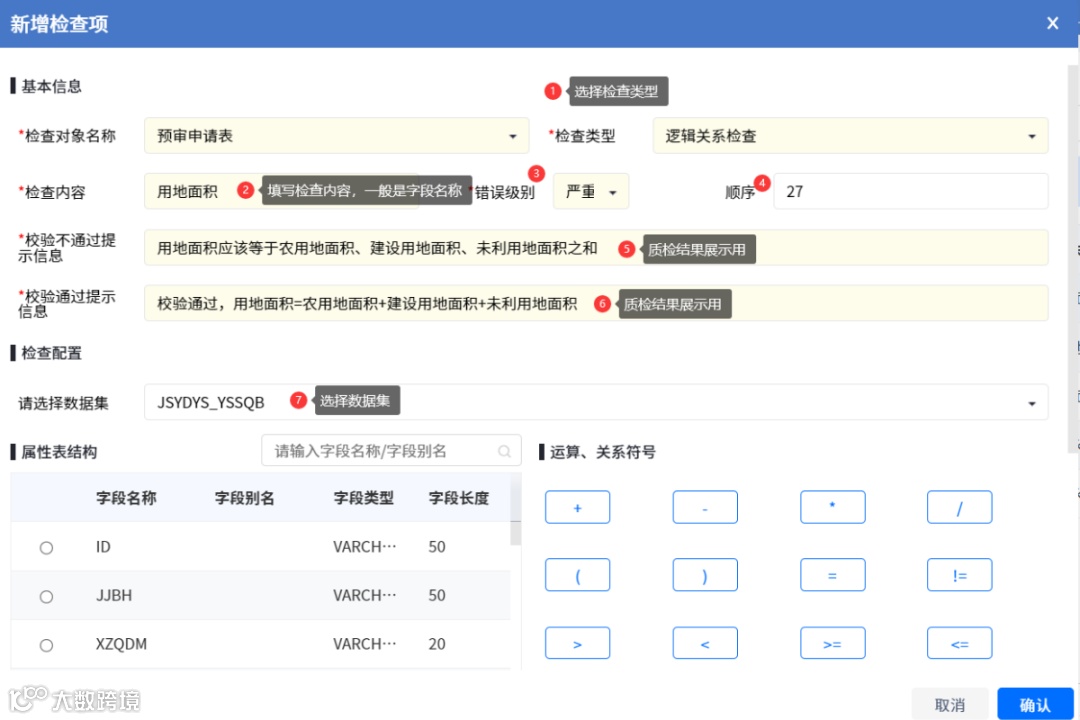Insert the right parenthesis symbol
The image size is (1080, 720).
[705, 575]
